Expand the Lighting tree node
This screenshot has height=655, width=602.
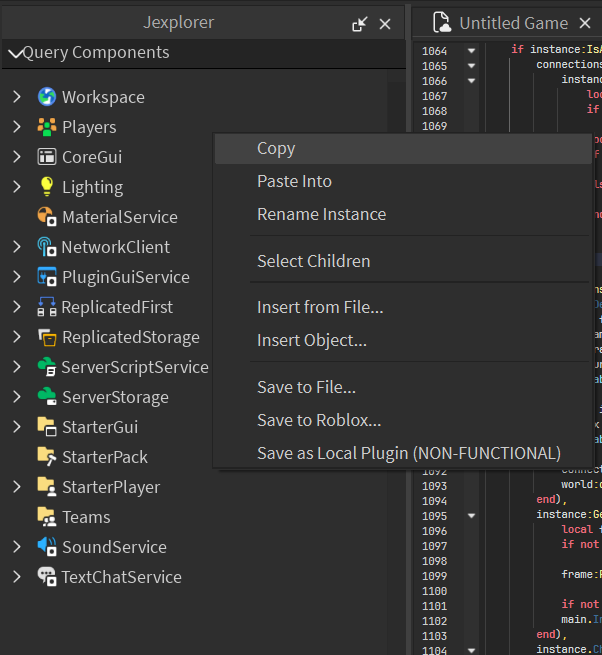(x=17, y=187)
